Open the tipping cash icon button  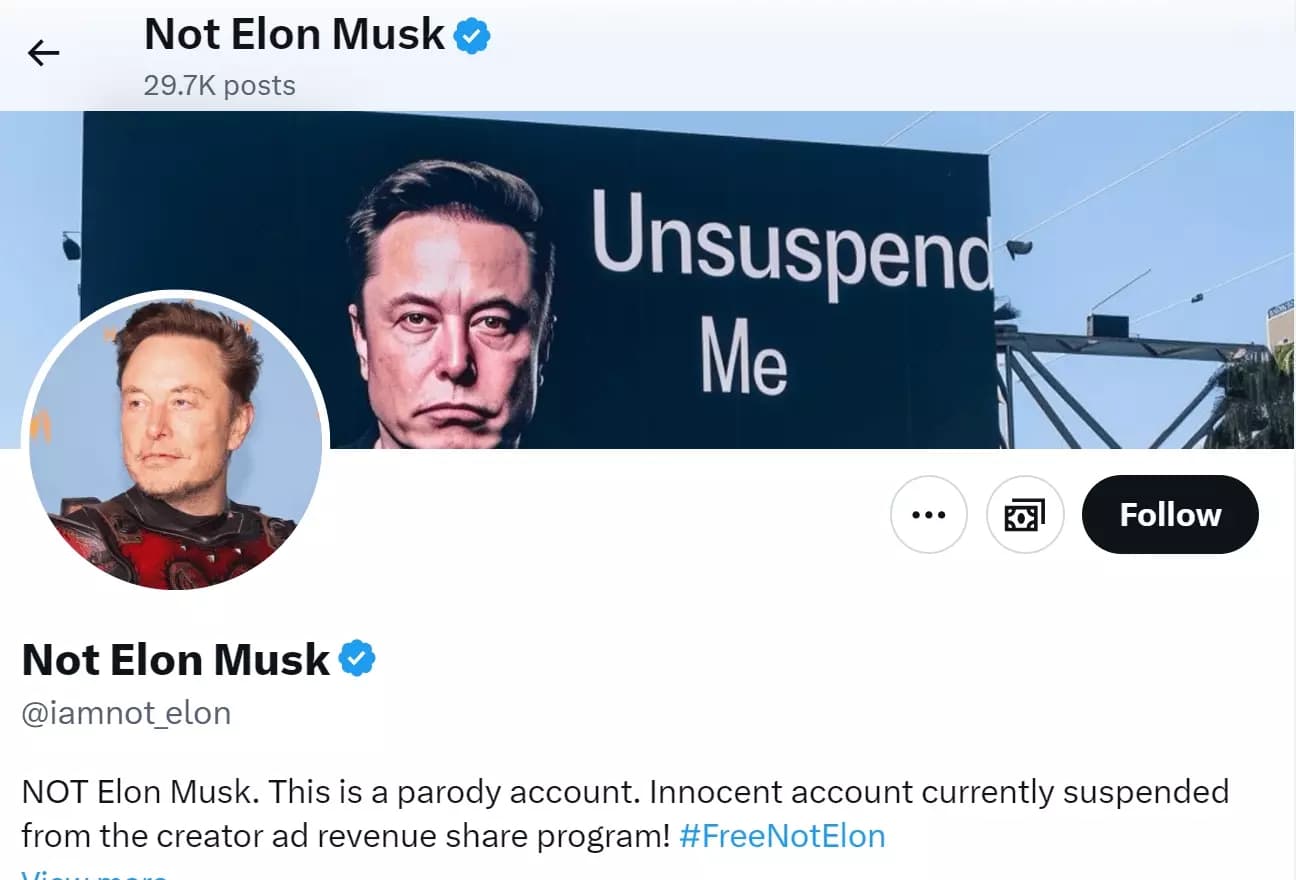tap(1025, 514)
